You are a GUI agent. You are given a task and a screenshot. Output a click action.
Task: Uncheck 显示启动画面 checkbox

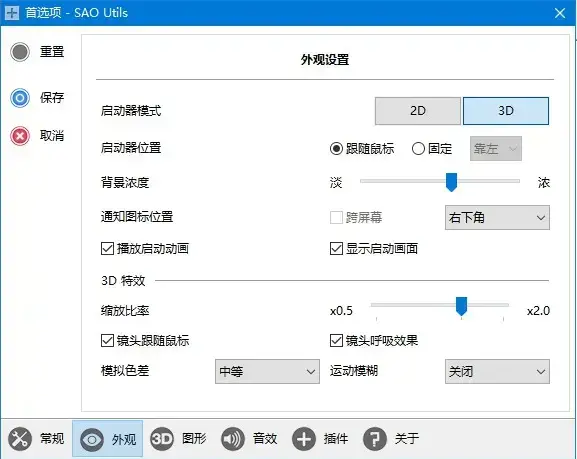click(336, 248)
